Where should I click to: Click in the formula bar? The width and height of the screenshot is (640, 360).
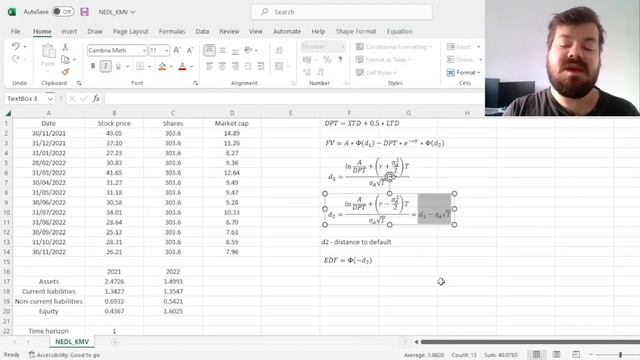click(x=294, y=98)
